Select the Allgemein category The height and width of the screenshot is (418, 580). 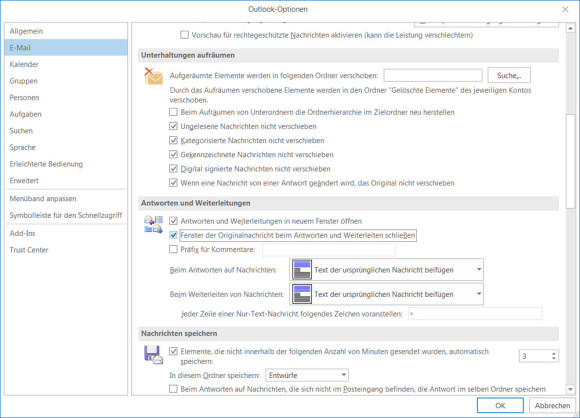pyautogui.click(x=66, y=31)
